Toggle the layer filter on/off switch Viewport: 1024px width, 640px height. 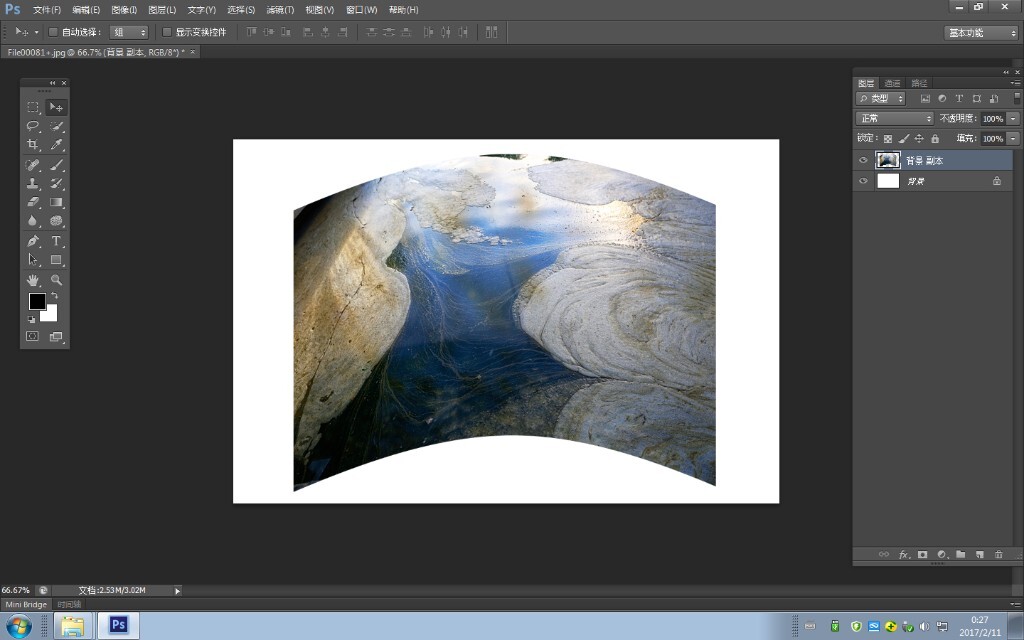tap(1017, 98)
